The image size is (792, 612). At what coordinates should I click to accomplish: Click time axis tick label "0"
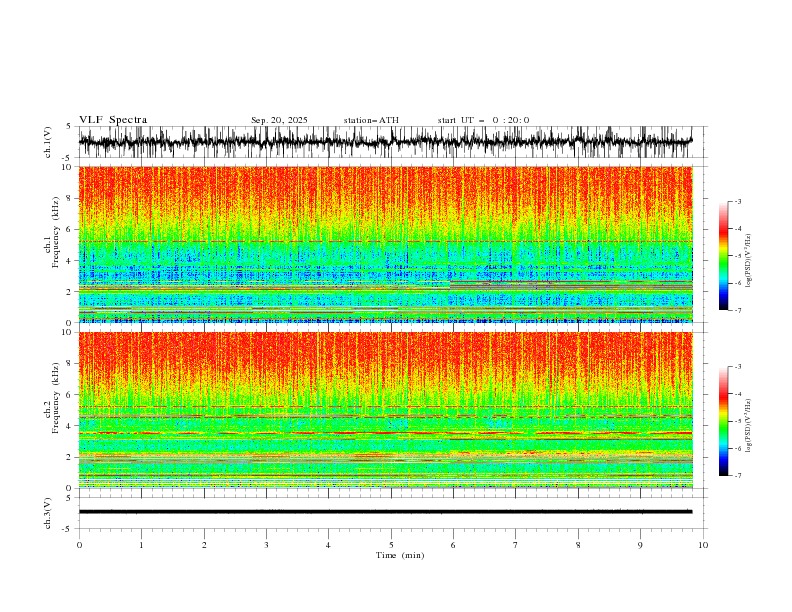tap(79, 545)
